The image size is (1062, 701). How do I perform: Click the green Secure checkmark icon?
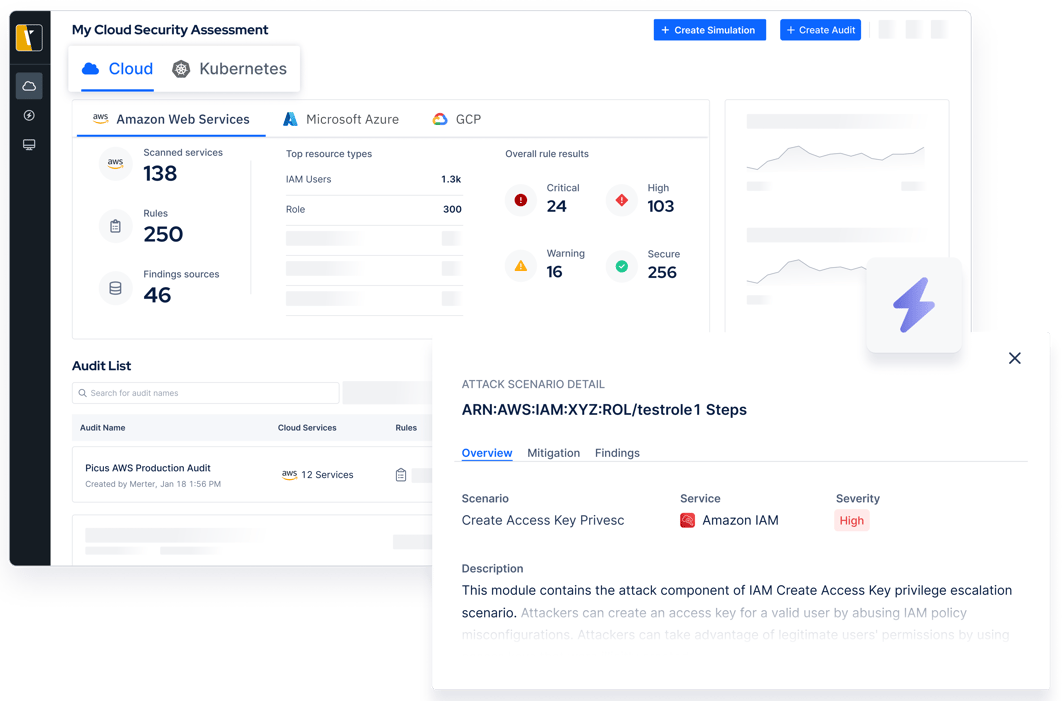[x=621, y=266]
